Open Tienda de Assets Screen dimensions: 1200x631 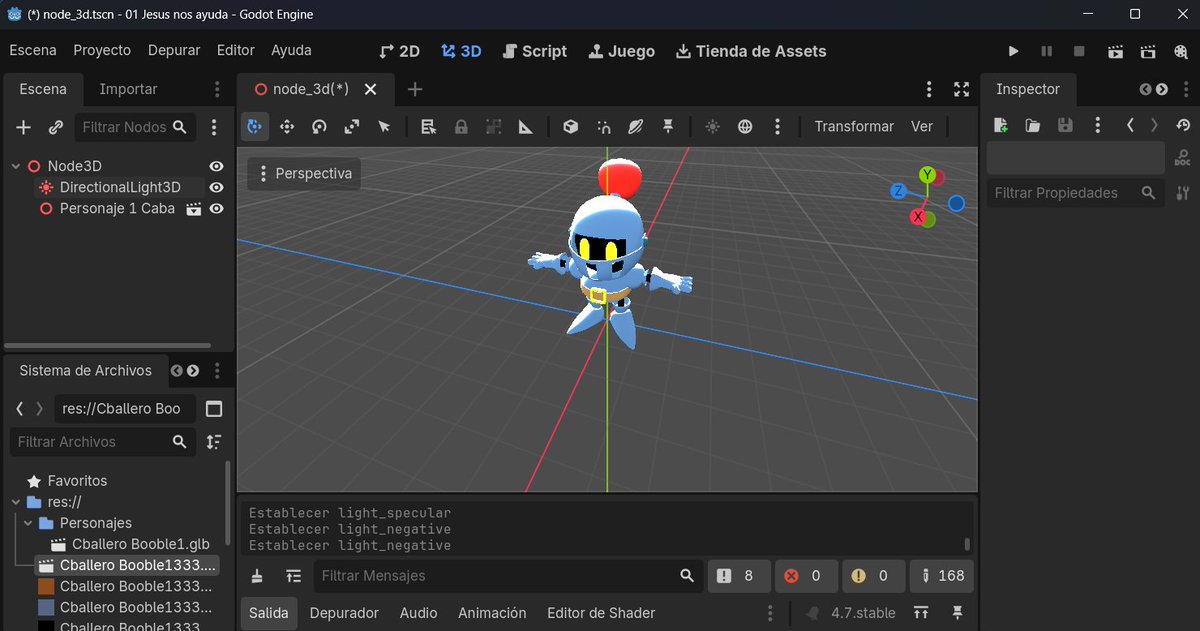pos(751,51)
